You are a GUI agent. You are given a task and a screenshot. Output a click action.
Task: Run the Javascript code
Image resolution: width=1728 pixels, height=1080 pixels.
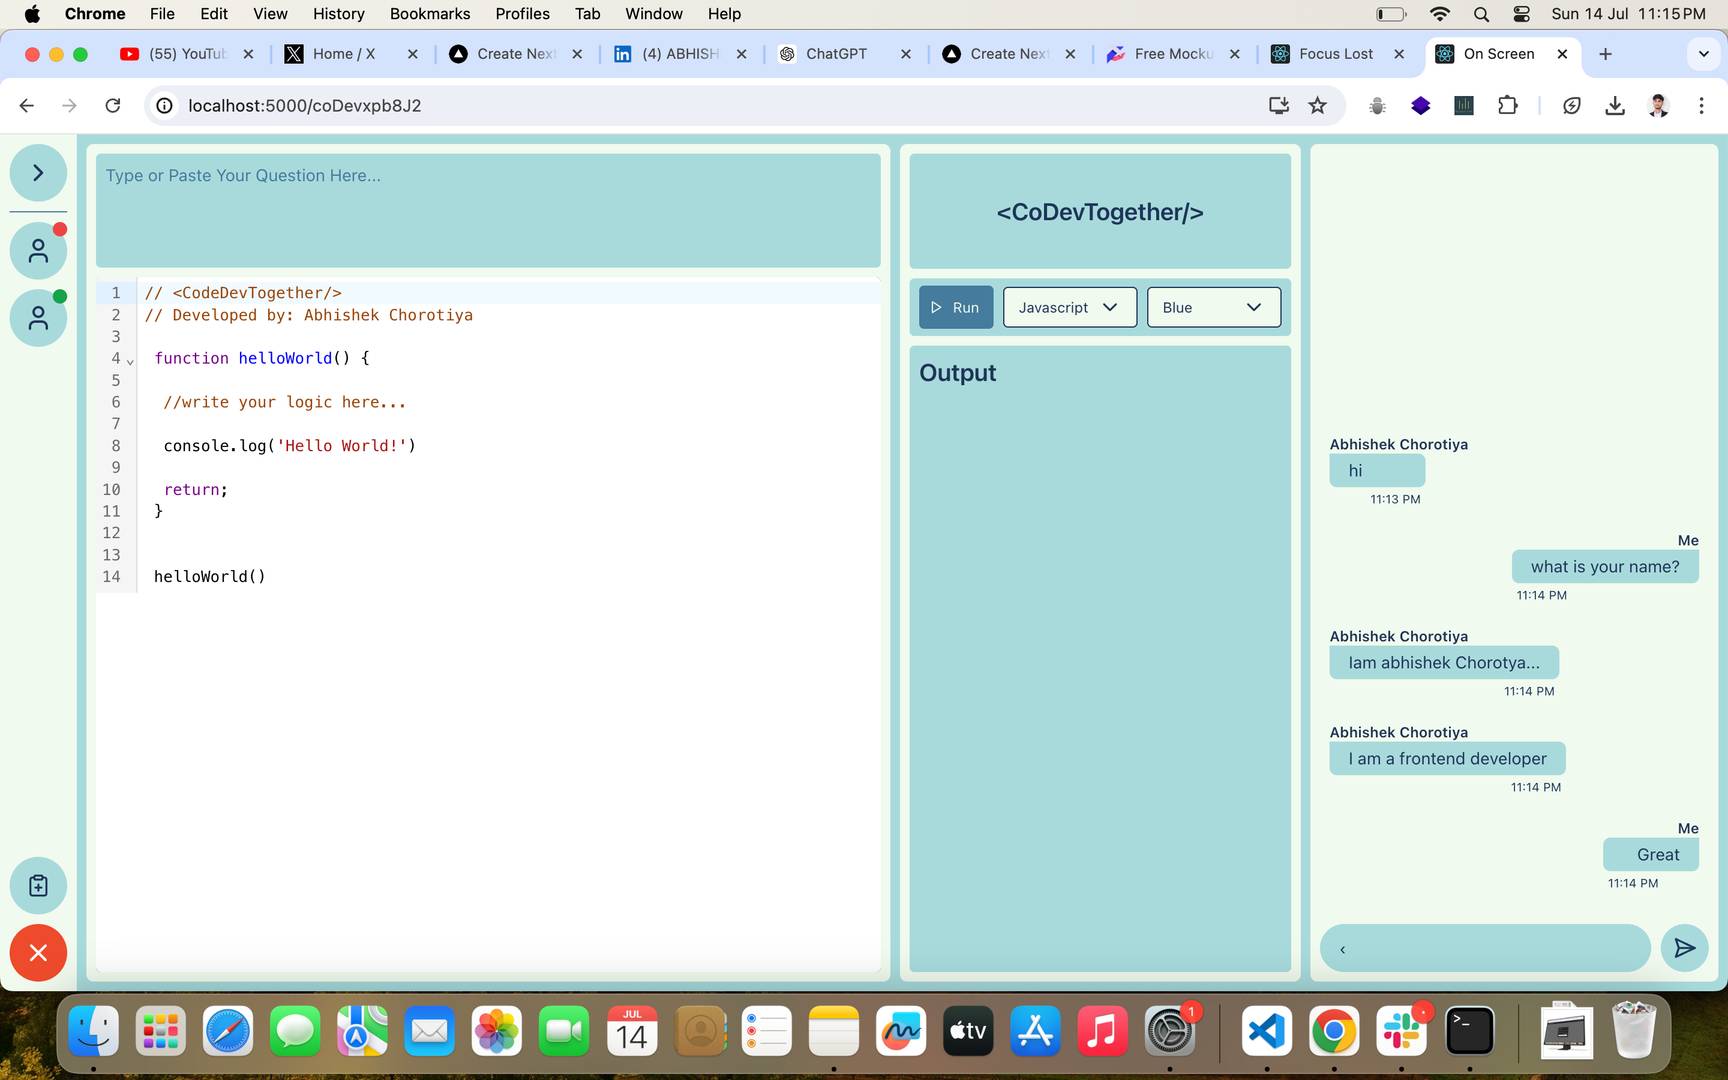pos(955,307)
